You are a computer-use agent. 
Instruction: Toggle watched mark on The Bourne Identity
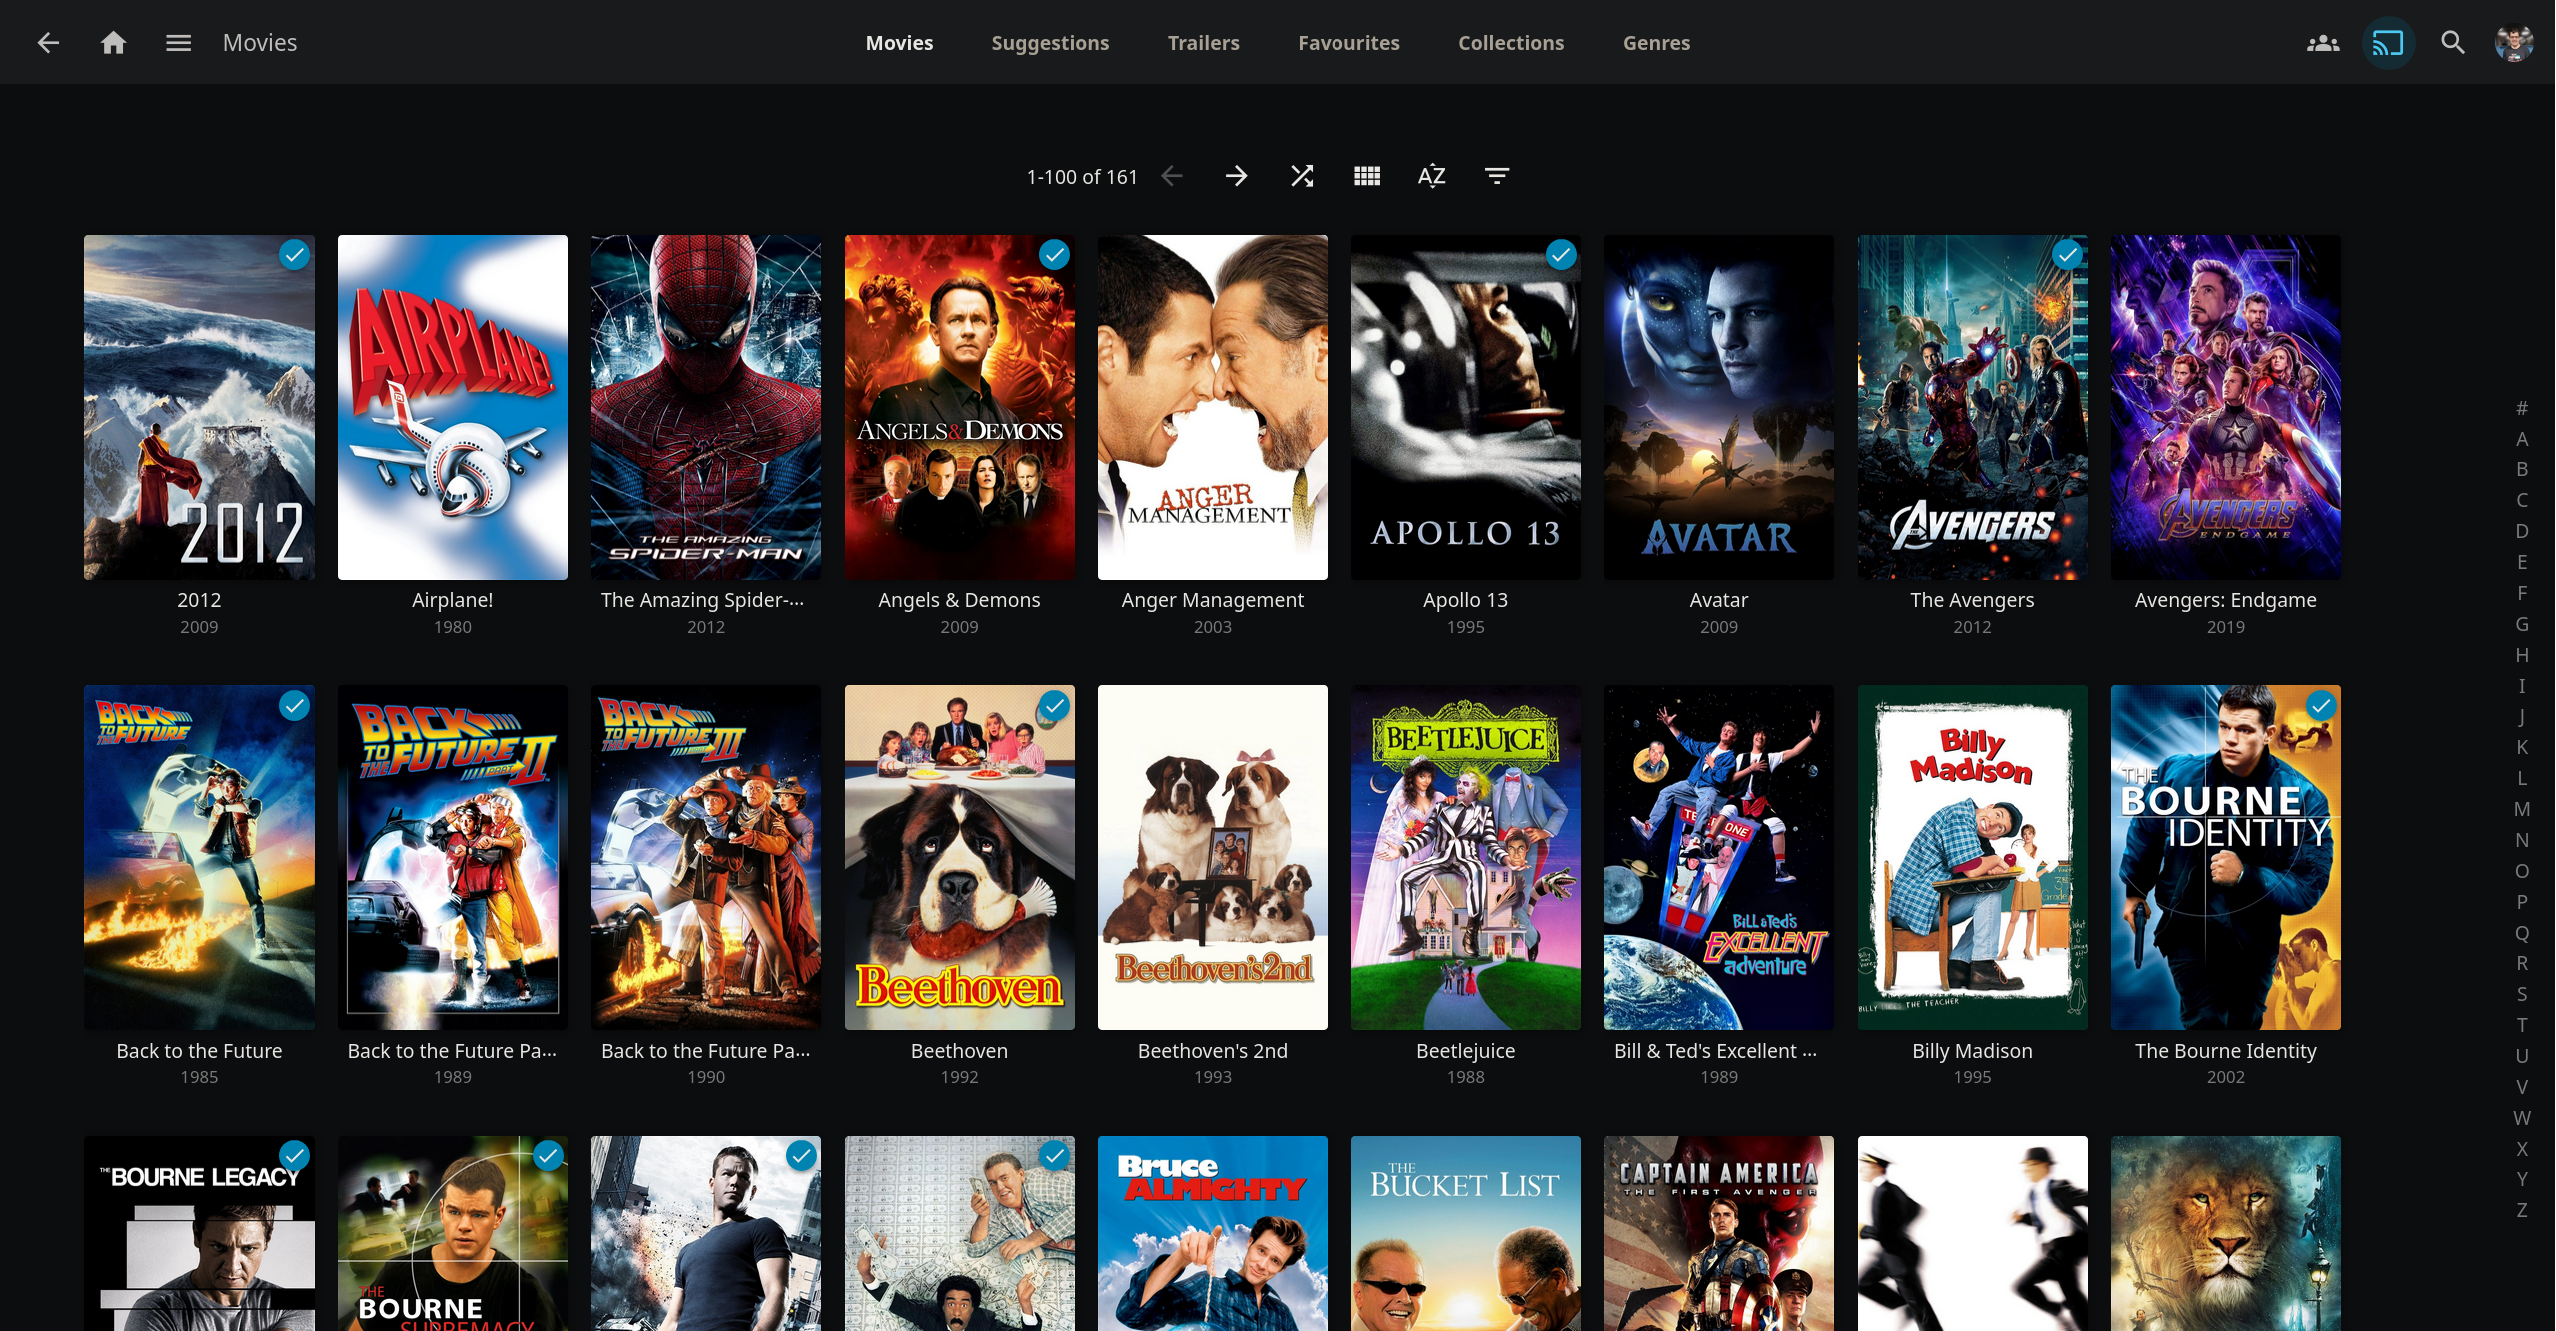(2320, 706)
